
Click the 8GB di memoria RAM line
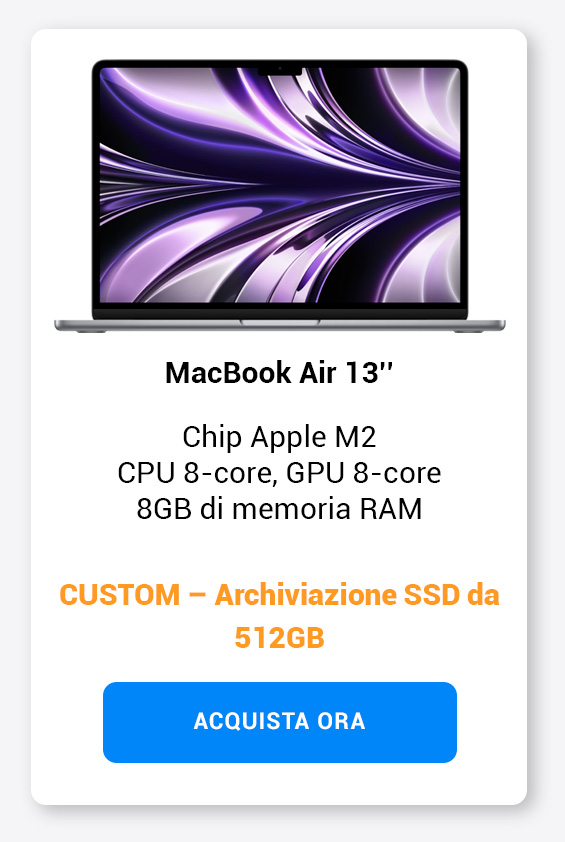[x=279, y=509]
